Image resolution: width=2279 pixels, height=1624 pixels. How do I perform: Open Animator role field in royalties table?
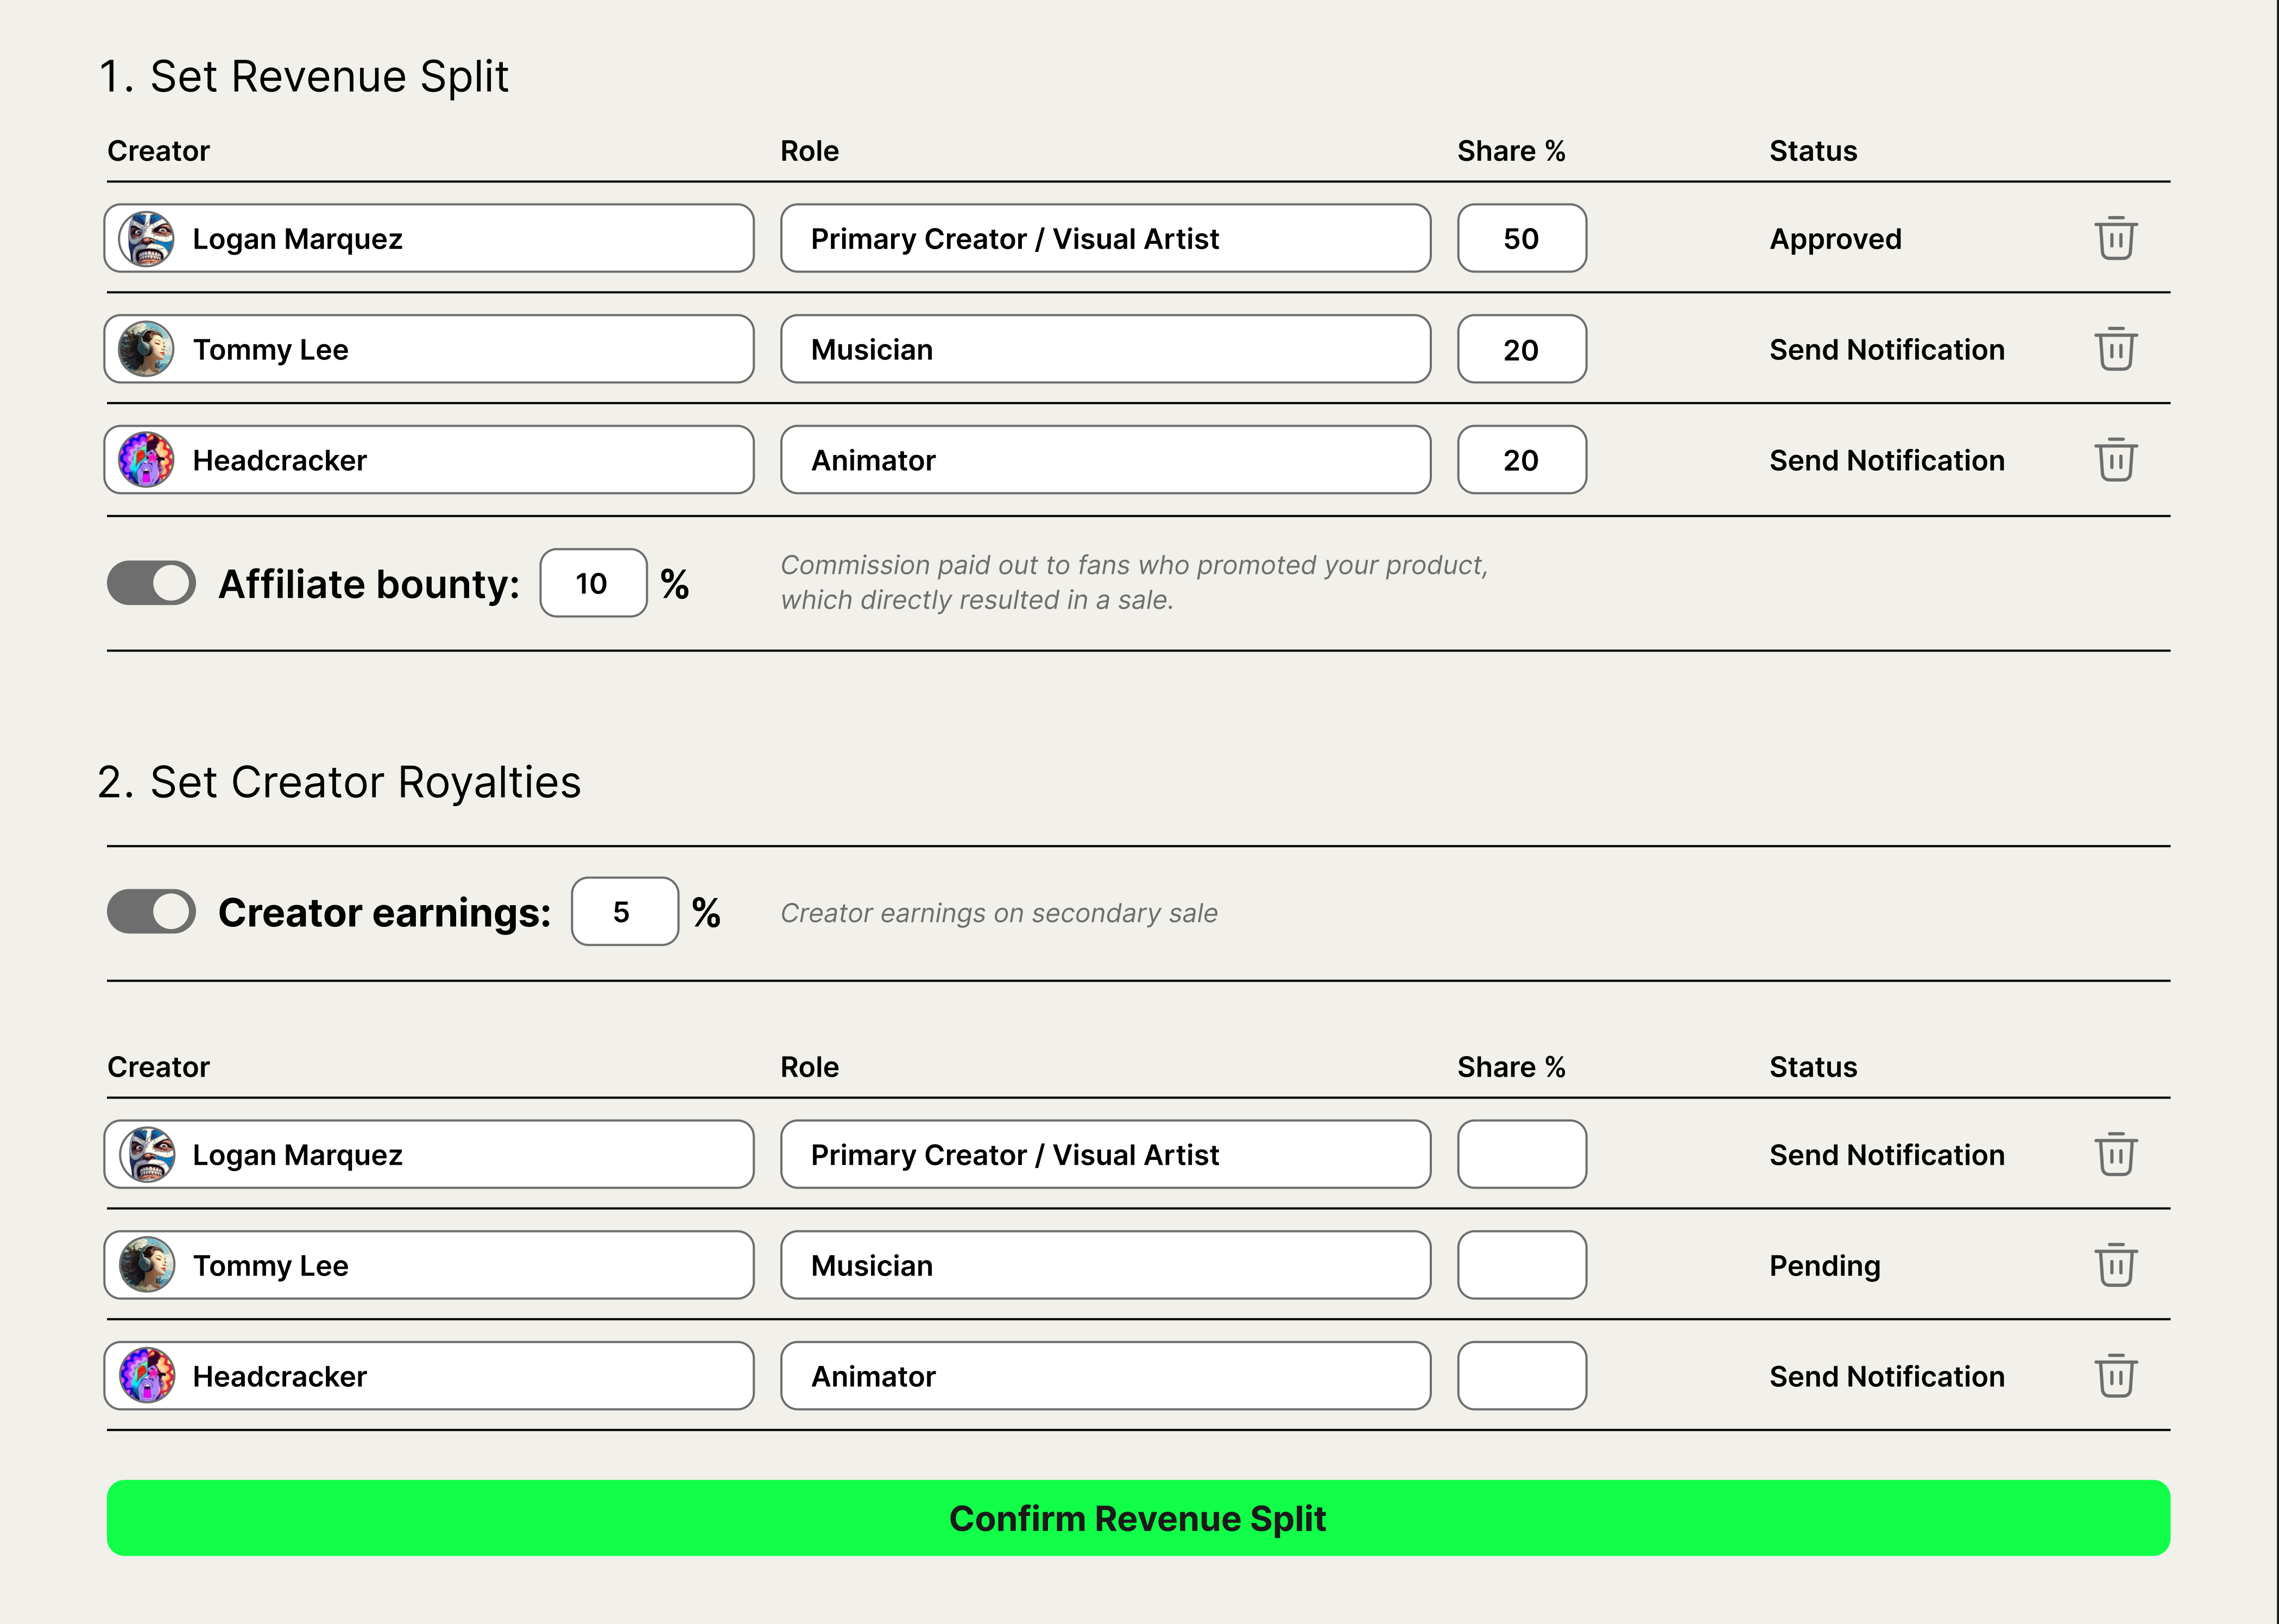click(1105, 1376)
